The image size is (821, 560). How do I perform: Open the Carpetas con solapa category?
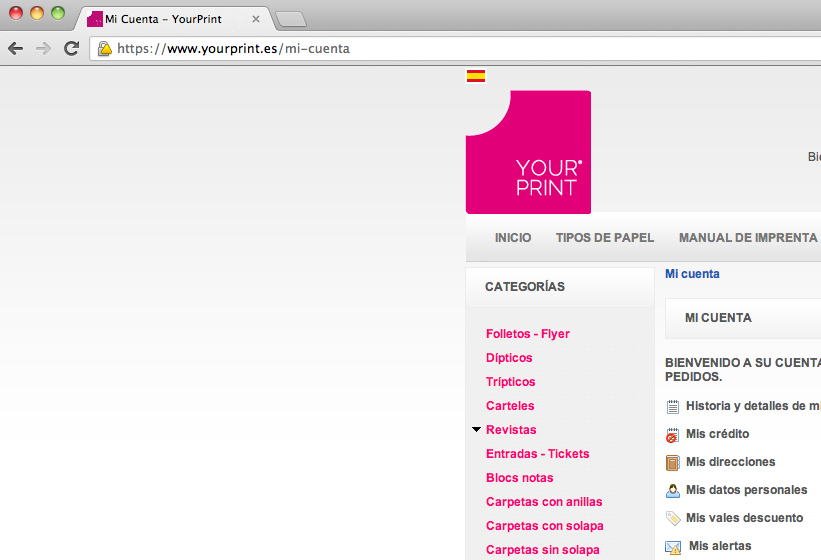(545, 526)
